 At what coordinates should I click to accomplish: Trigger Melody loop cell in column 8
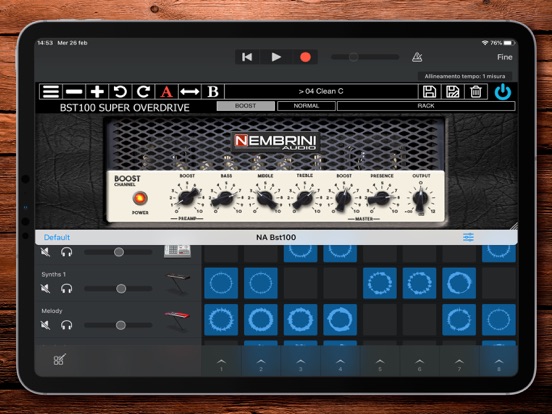499,320
